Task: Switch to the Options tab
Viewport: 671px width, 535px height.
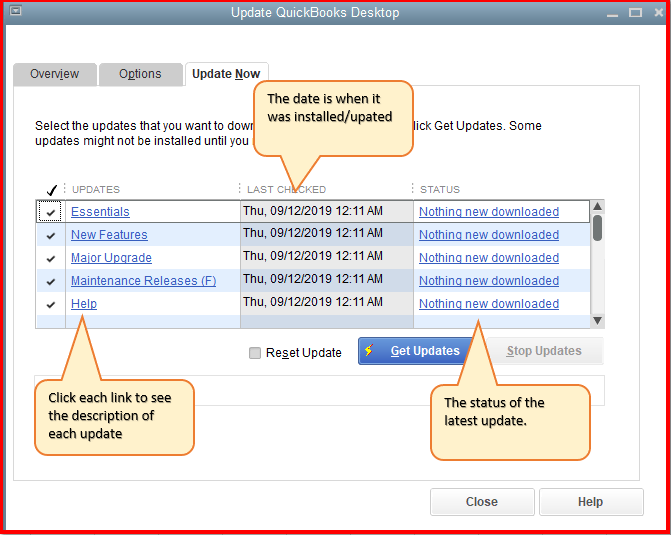Action: [140, 74]
